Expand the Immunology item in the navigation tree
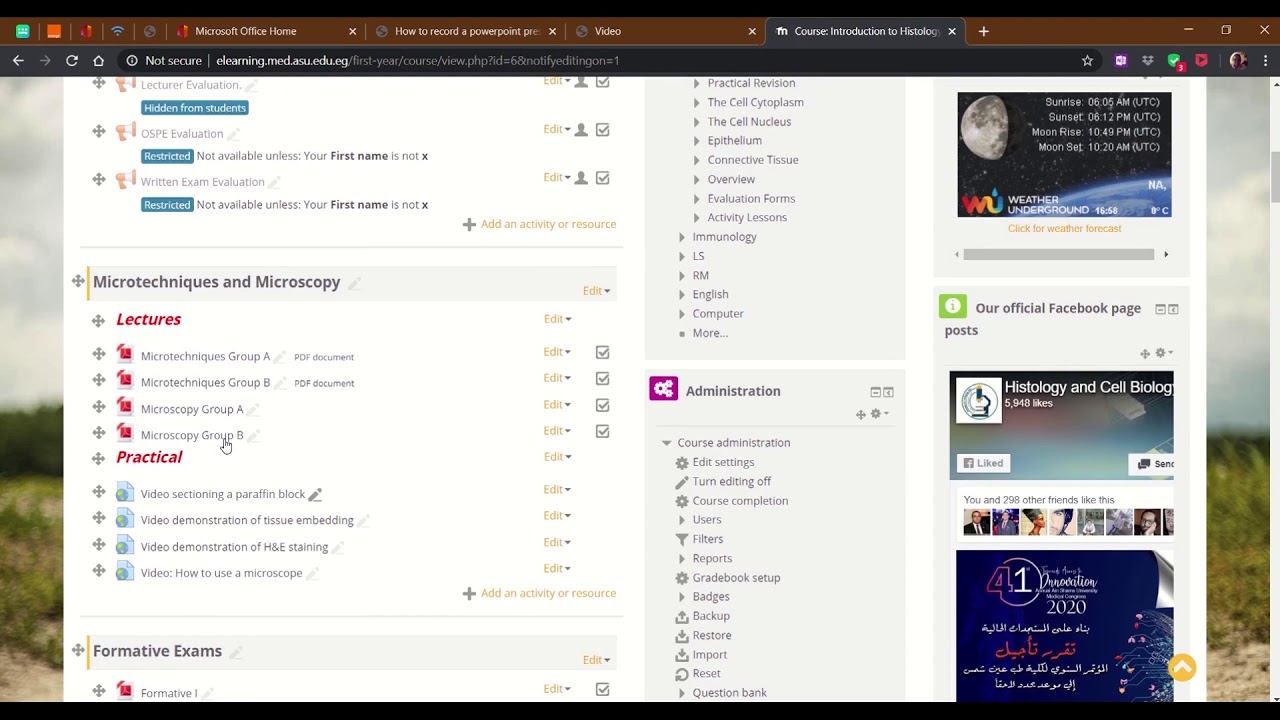This screenshot has width=1280, height=720. point(682,237)
